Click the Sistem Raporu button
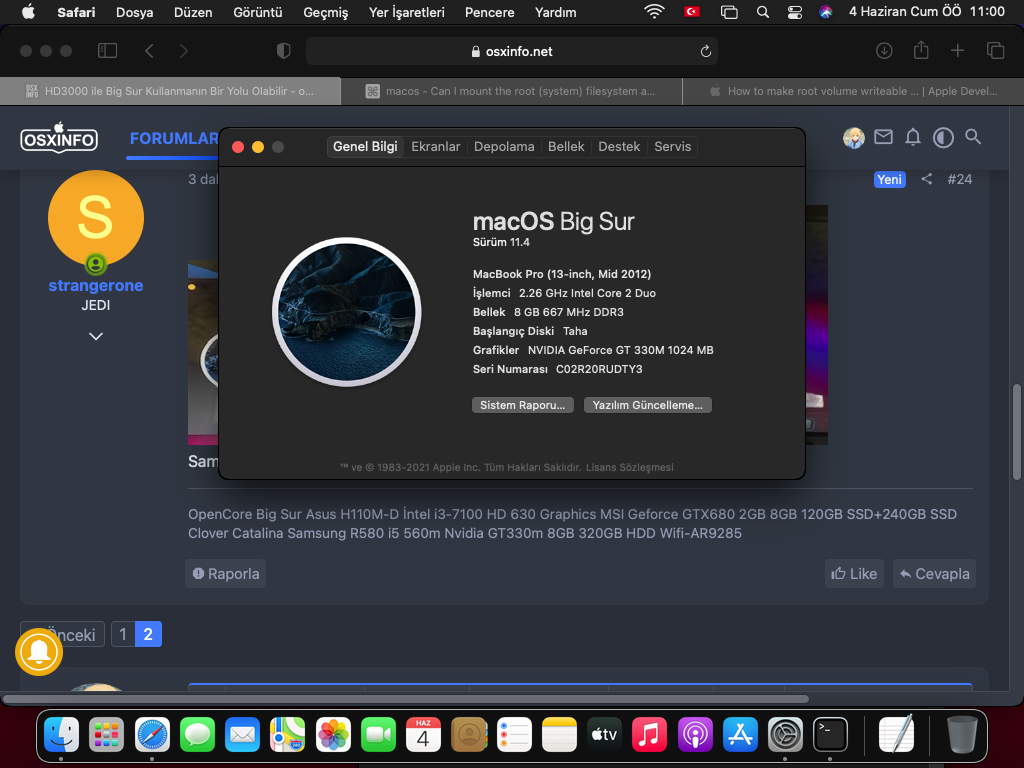 [523, 405]
